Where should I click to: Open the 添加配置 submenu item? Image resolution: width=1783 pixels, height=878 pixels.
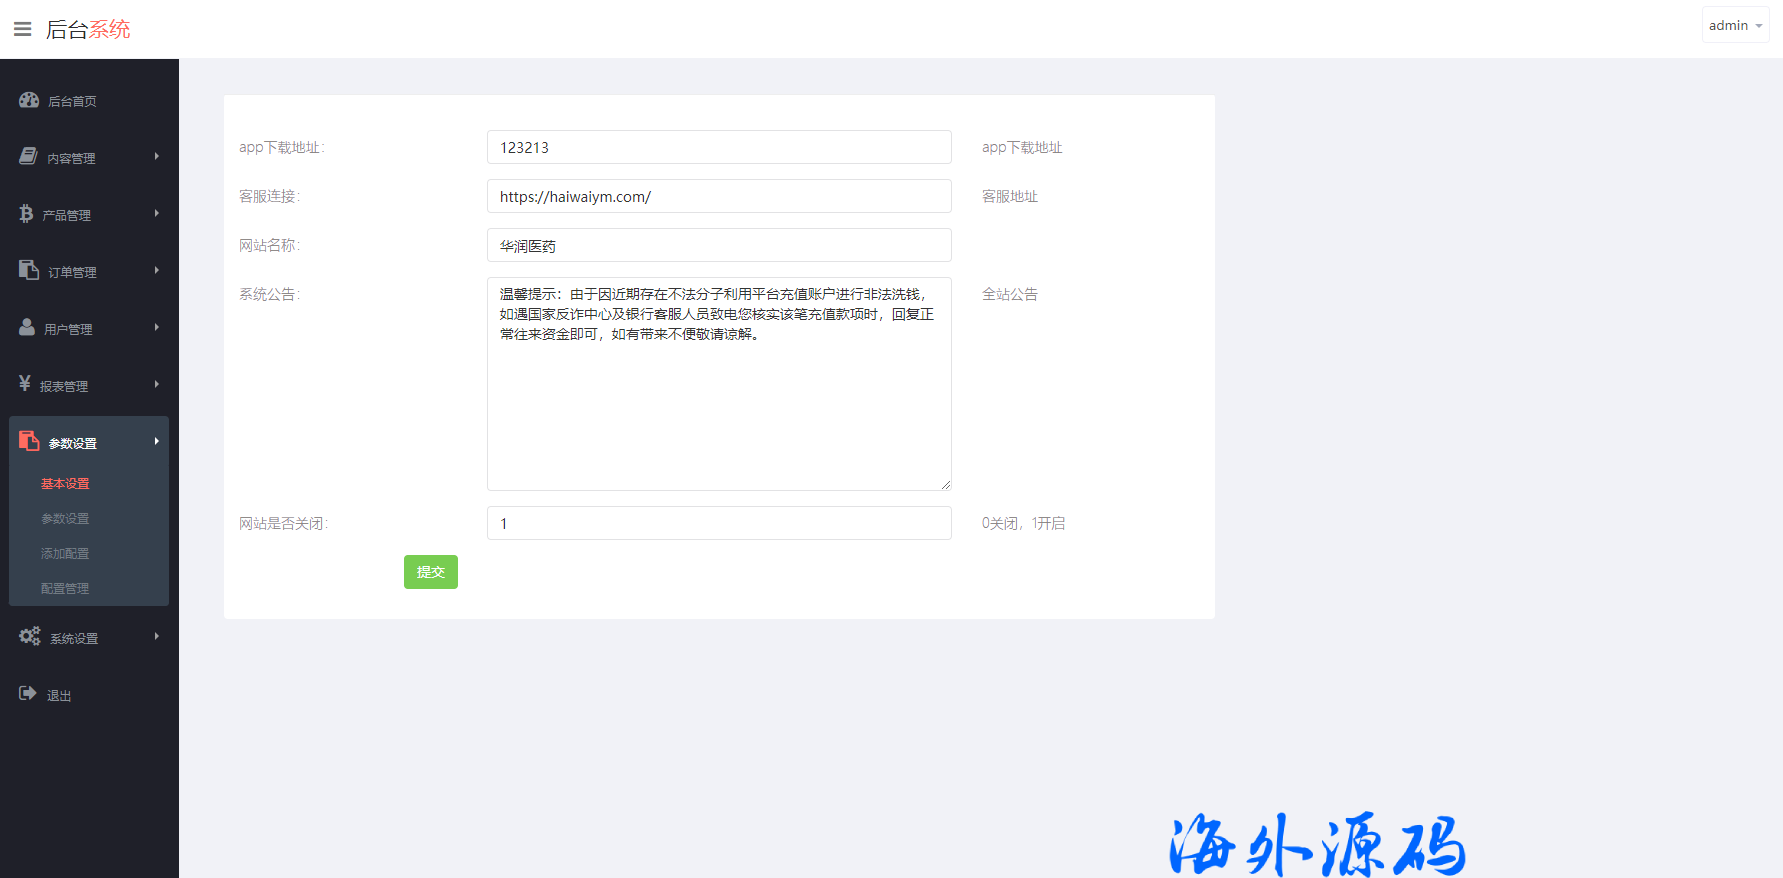click(x=65, y=554)
